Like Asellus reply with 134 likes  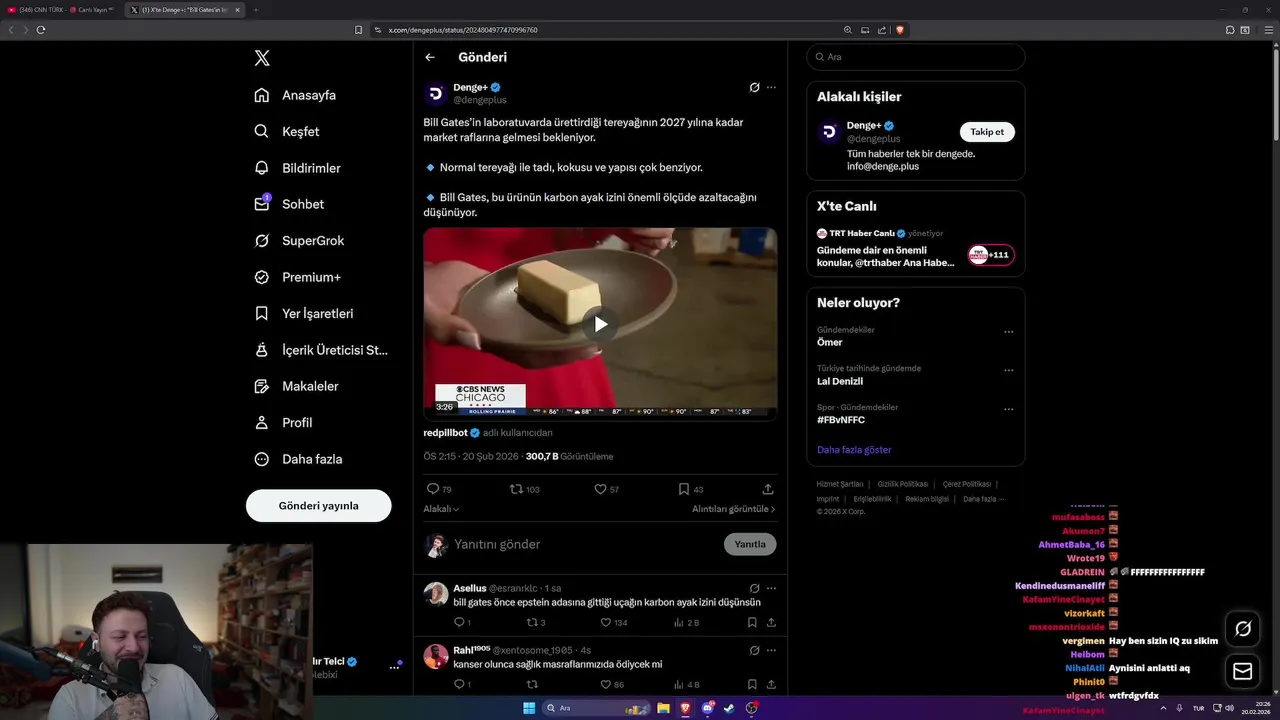point(612,622)
